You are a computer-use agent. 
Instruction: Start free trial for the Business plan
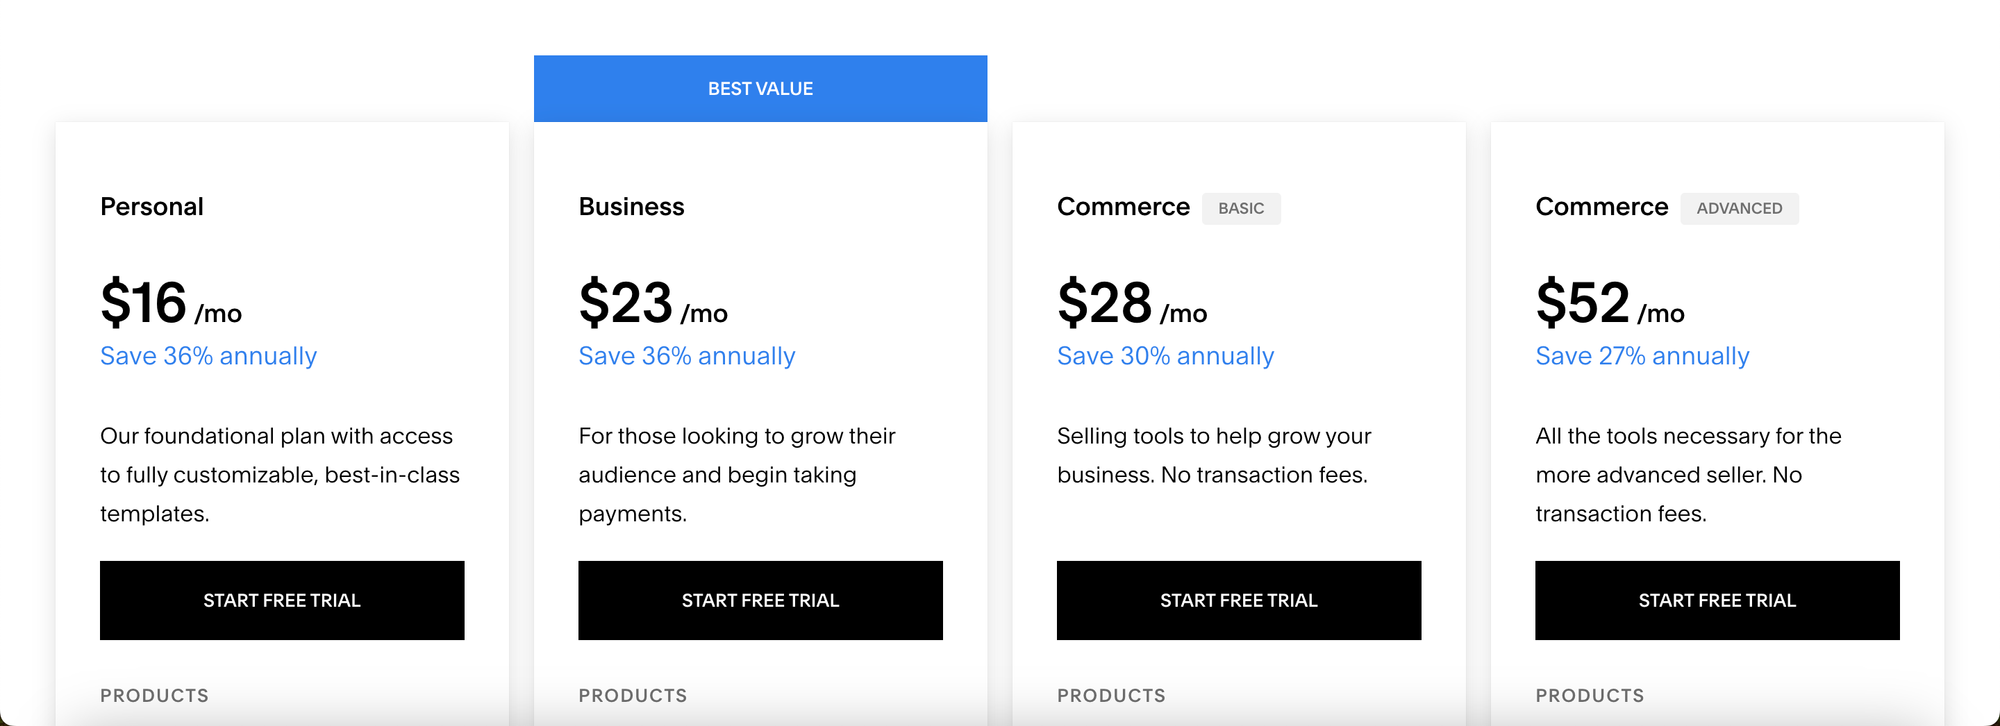pyautogui.click(x=760, y=600)
